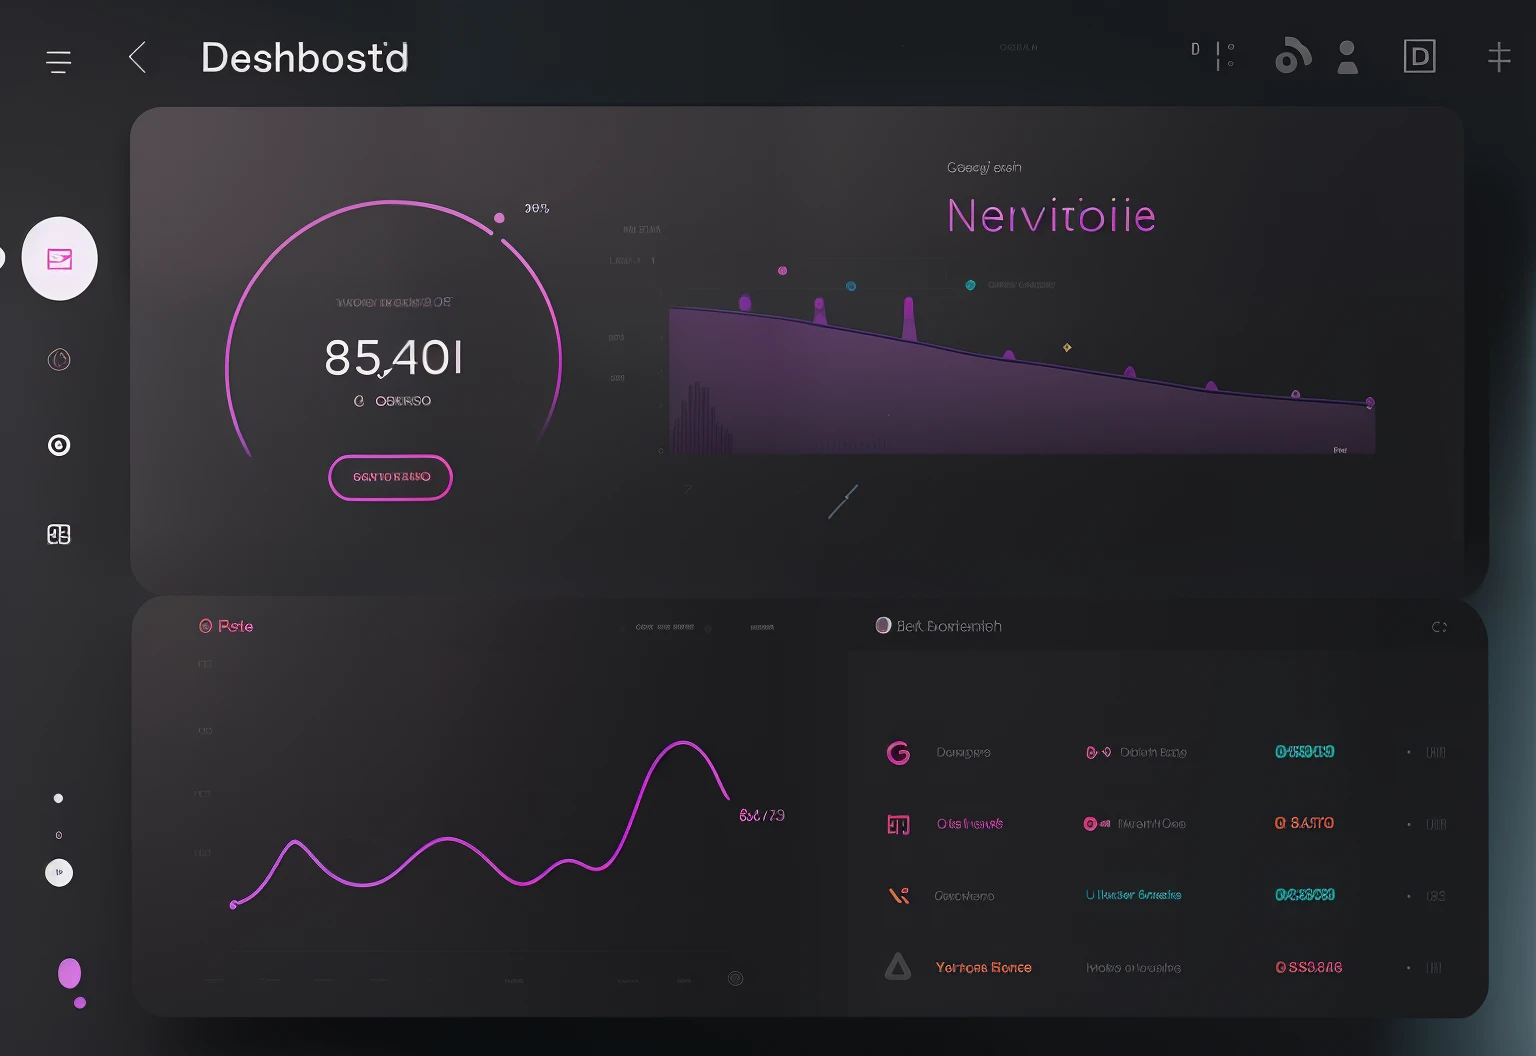Click the Yortoss Bonce row name

pos(983,967)
